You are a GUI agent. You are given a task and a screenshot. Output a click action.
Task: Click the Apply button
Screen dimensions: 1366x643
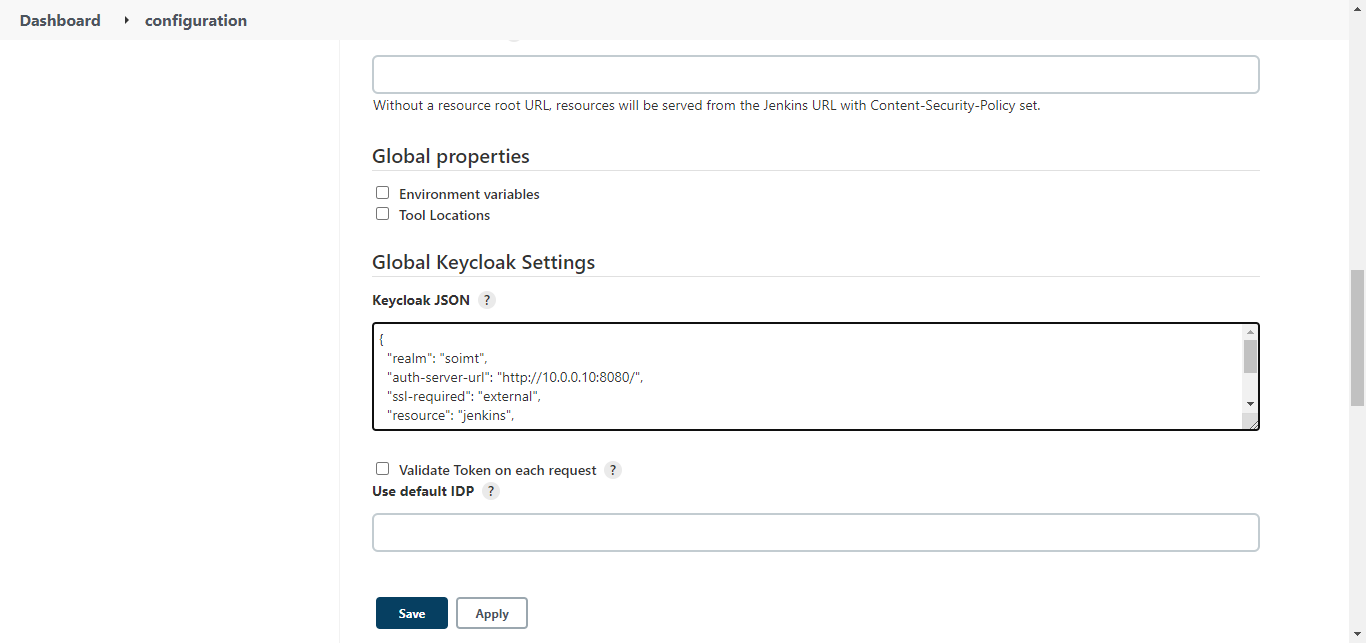coord(491,613)
